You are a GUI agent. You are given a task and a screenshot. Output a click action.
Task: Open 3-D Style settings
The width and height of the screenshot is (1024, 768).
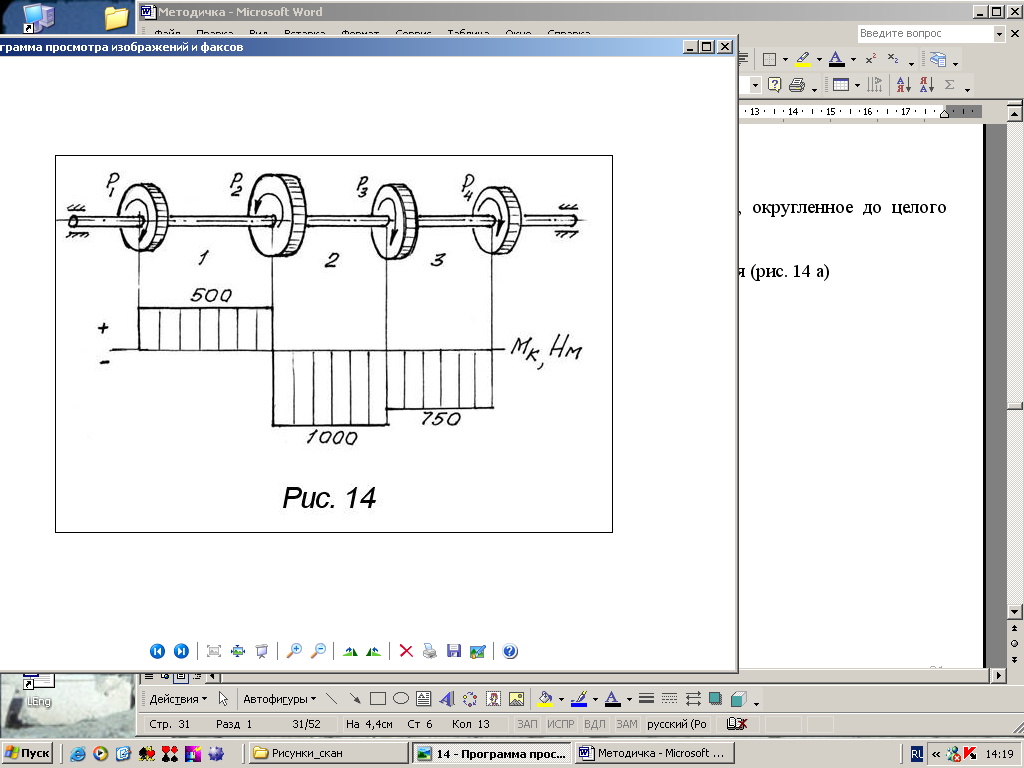click(739, 699)
